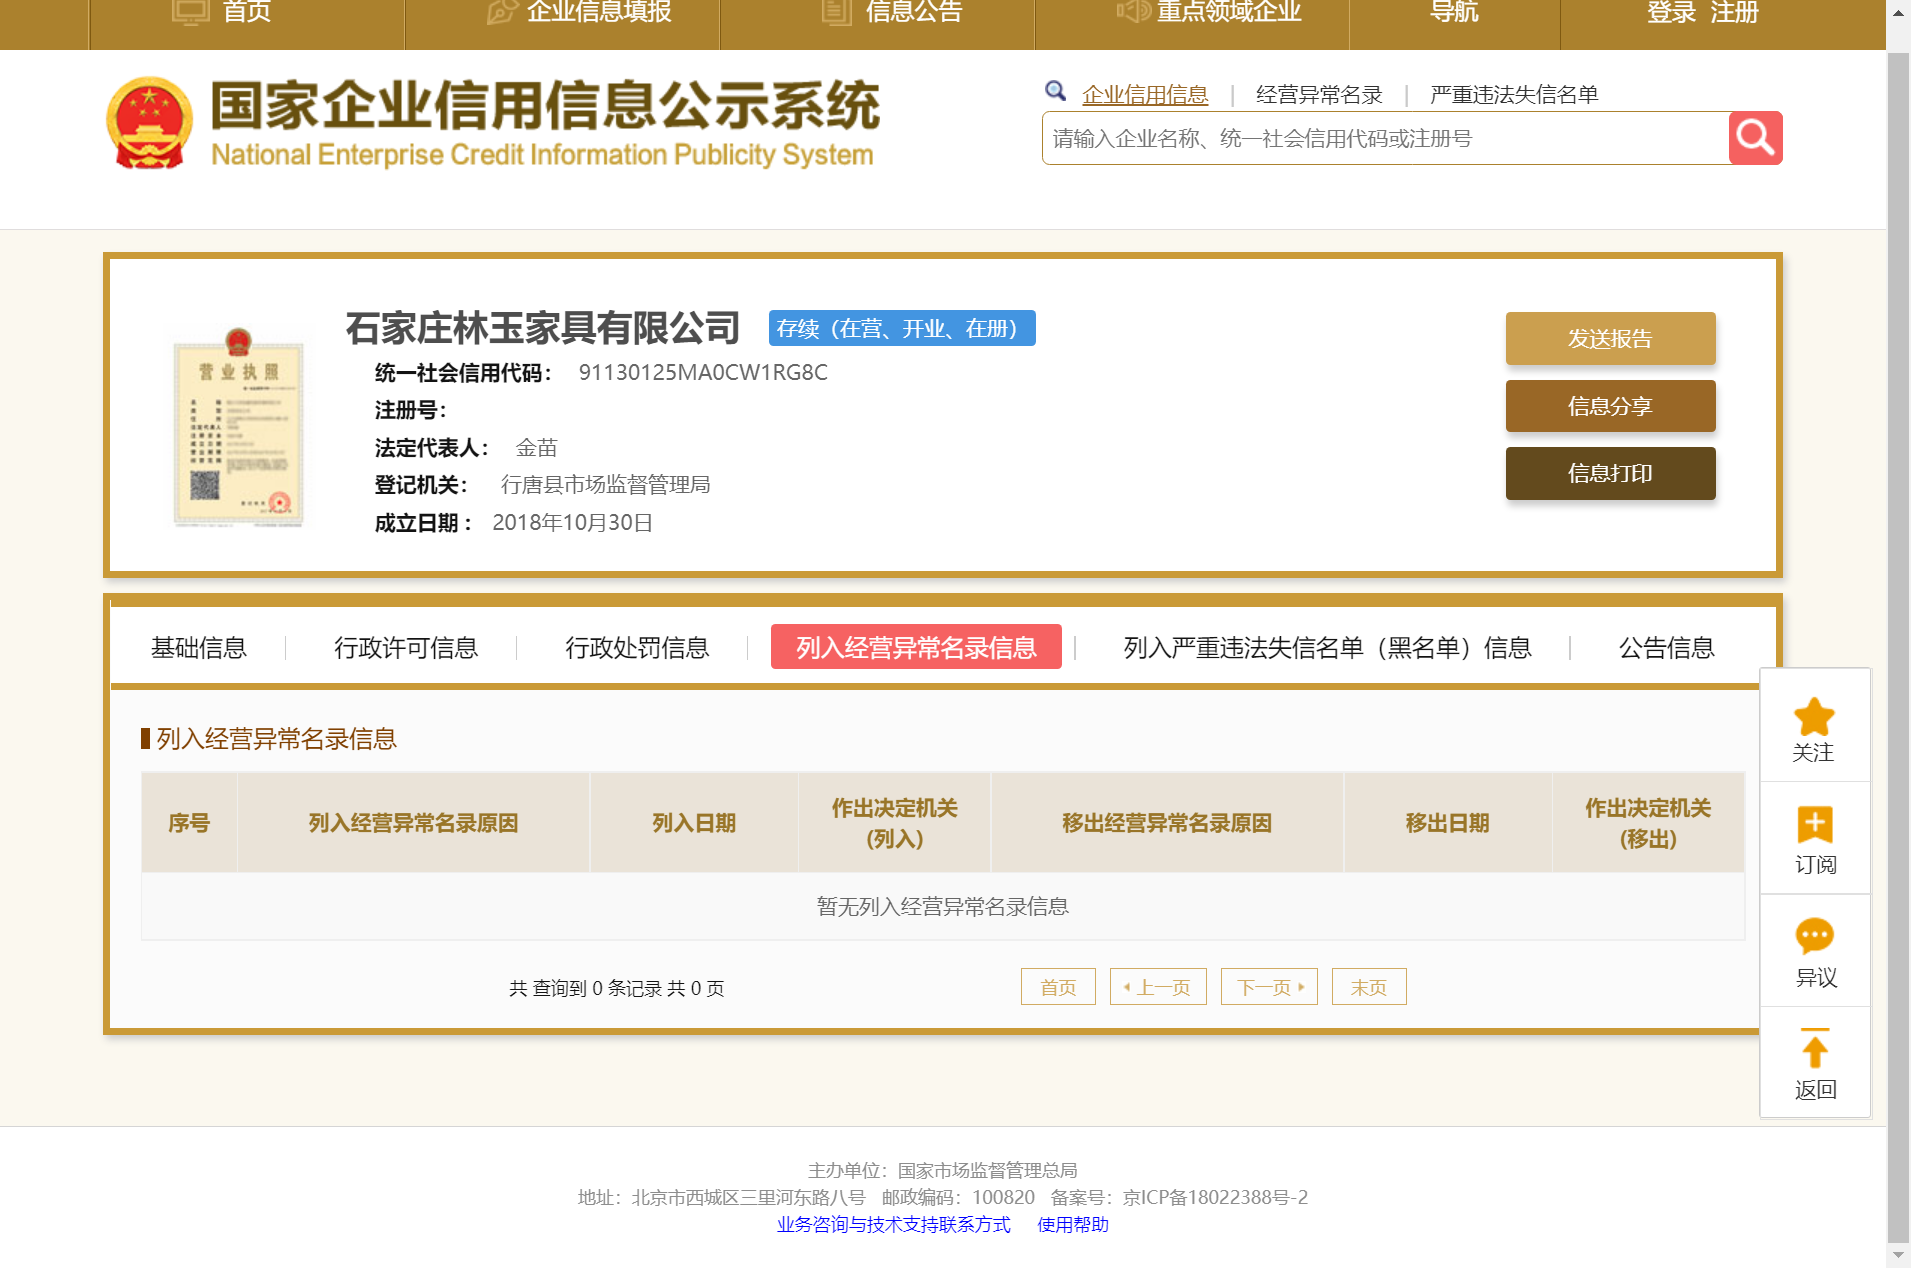Click the 信息分享 button

tap(1610, 406)
